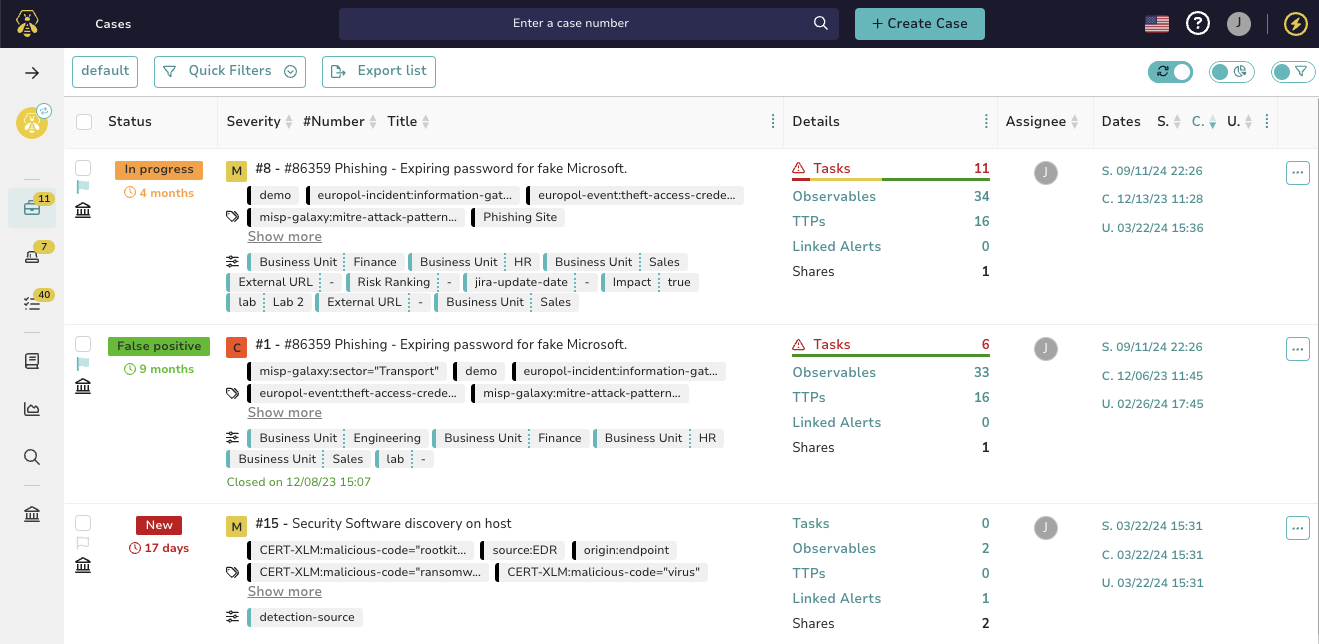Click Cases in the top navigation bar
Image resolution: width=1319 pixels, height=644 pixels.
coord(112,23)
